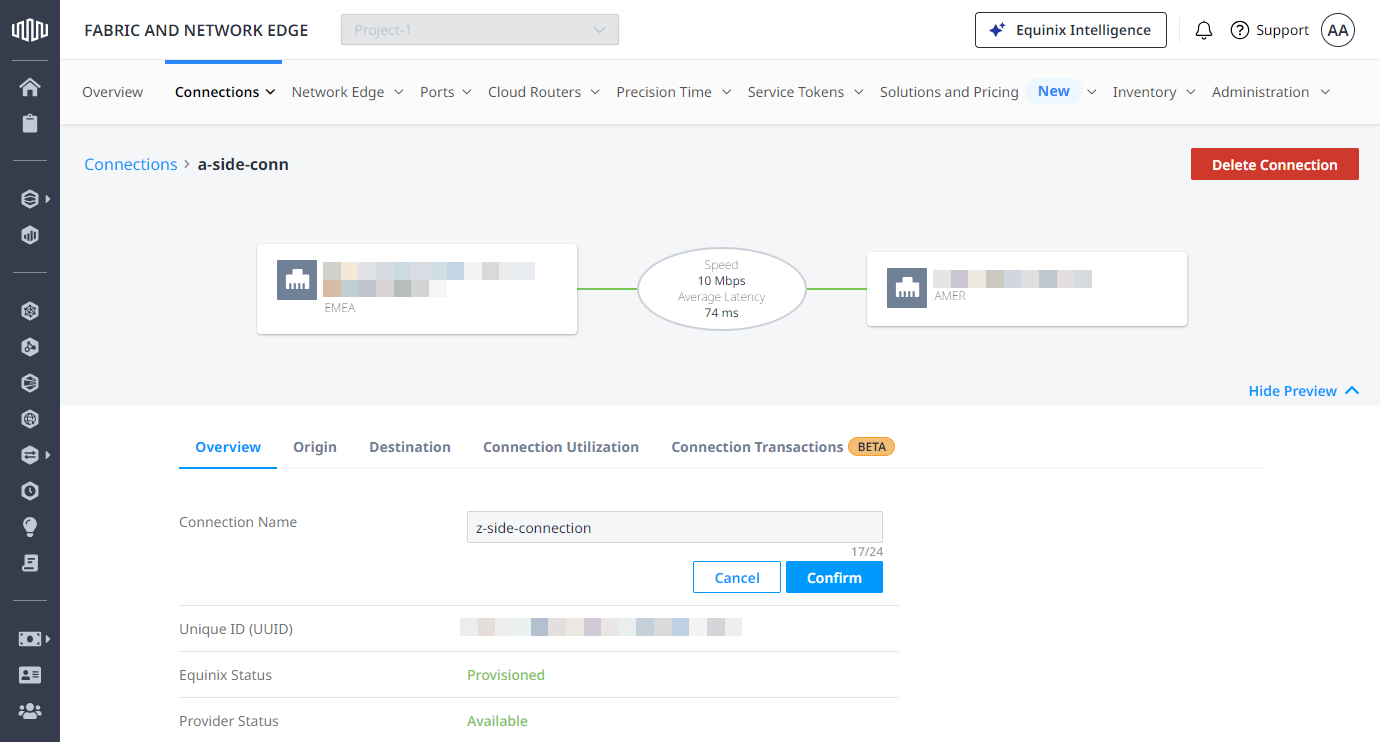Click the Delete Connection button
The width and height of the screenshot is (1380, 742).
pos(1275,164)
